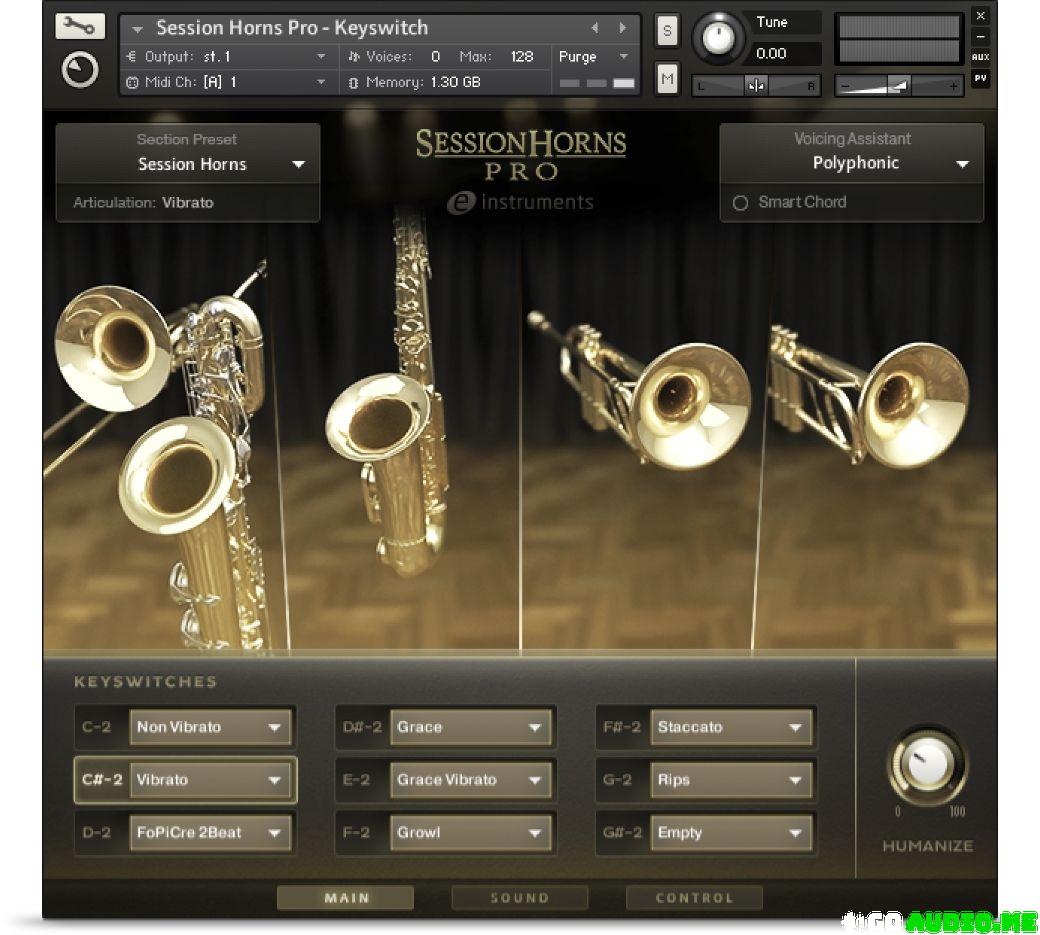Click the E-2 keyswitch label
Viewport: 1040px width, 935px height.
[x=356, y=780]
